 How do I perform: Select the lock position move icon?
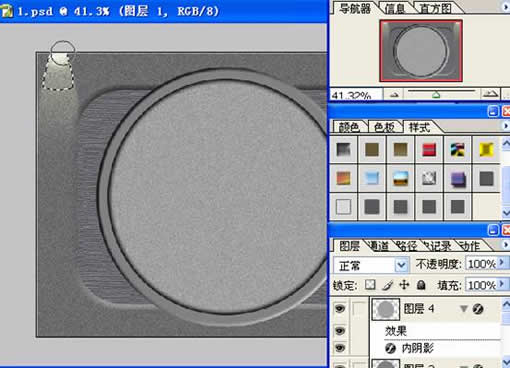point(404,285)
